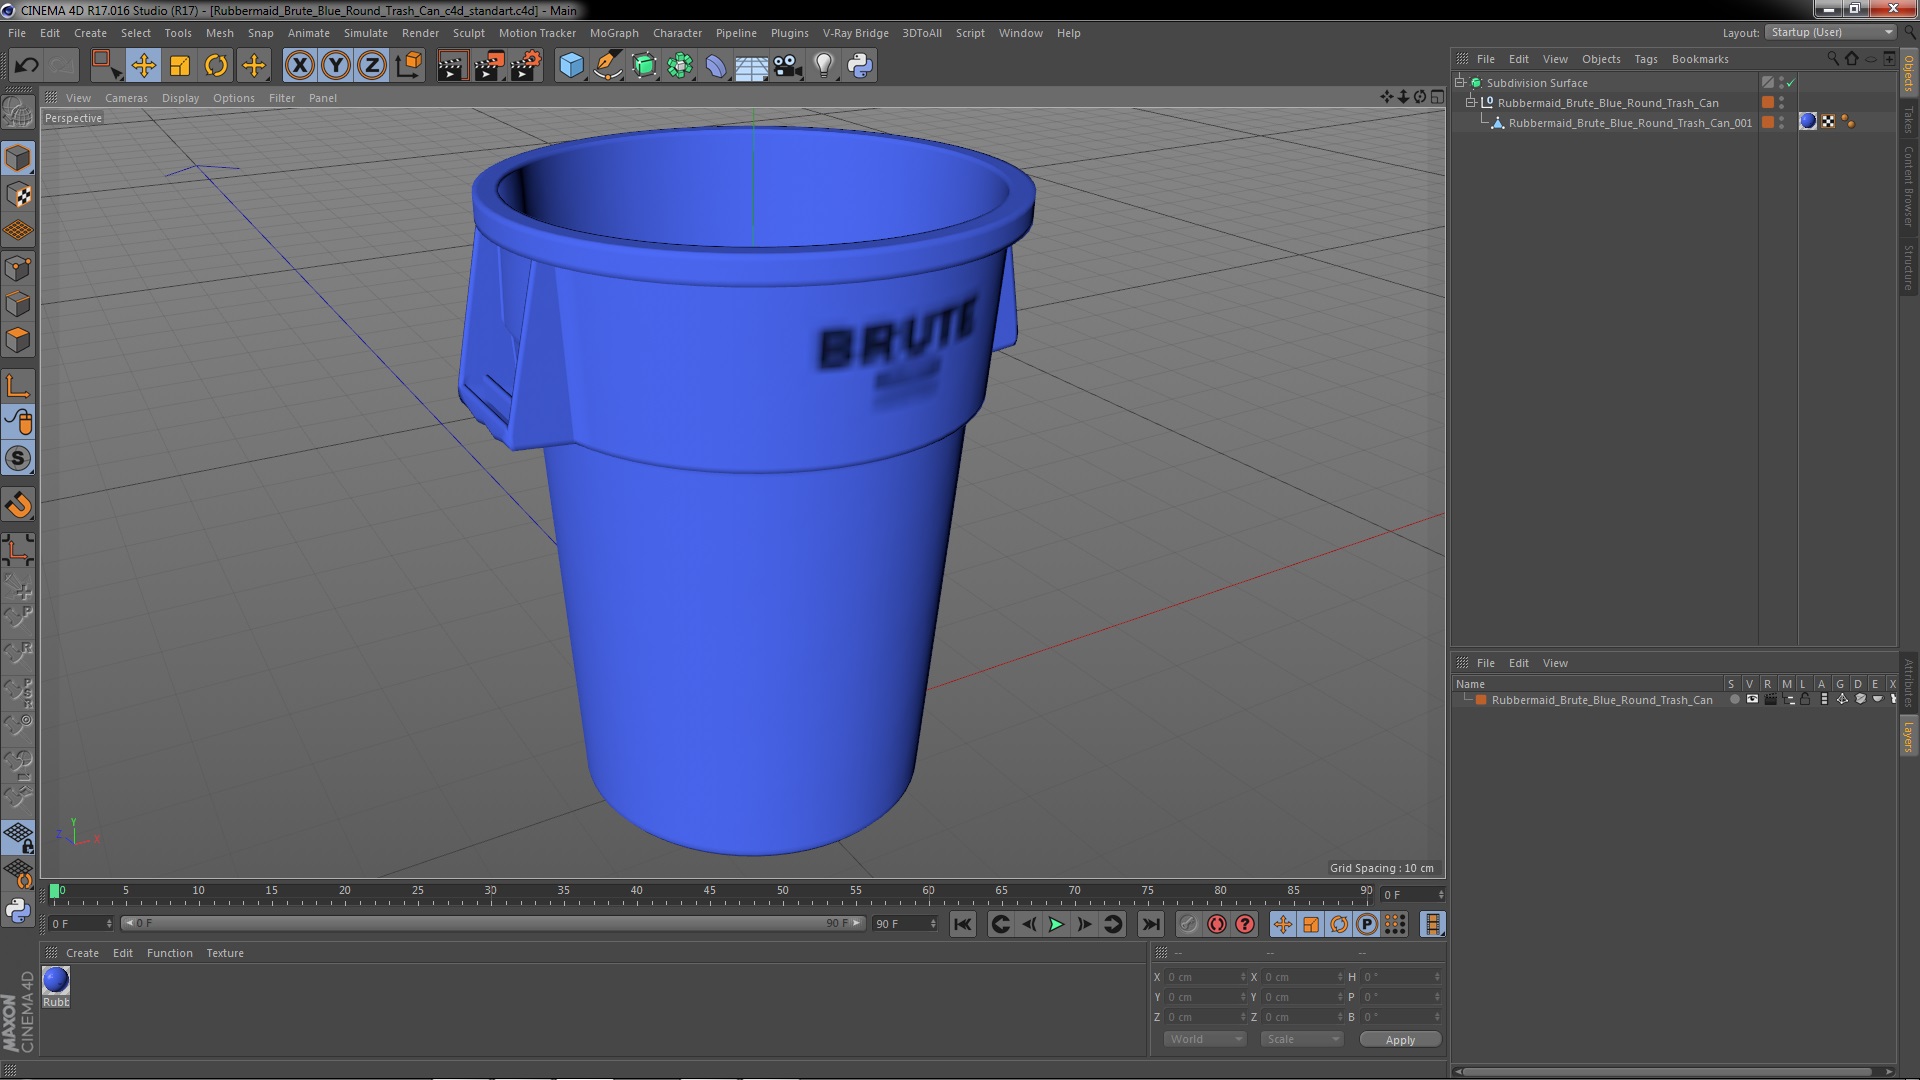Select the Rubb material thumbnail
Screen dimensions: 1920x1080
[x=56, y=980]
